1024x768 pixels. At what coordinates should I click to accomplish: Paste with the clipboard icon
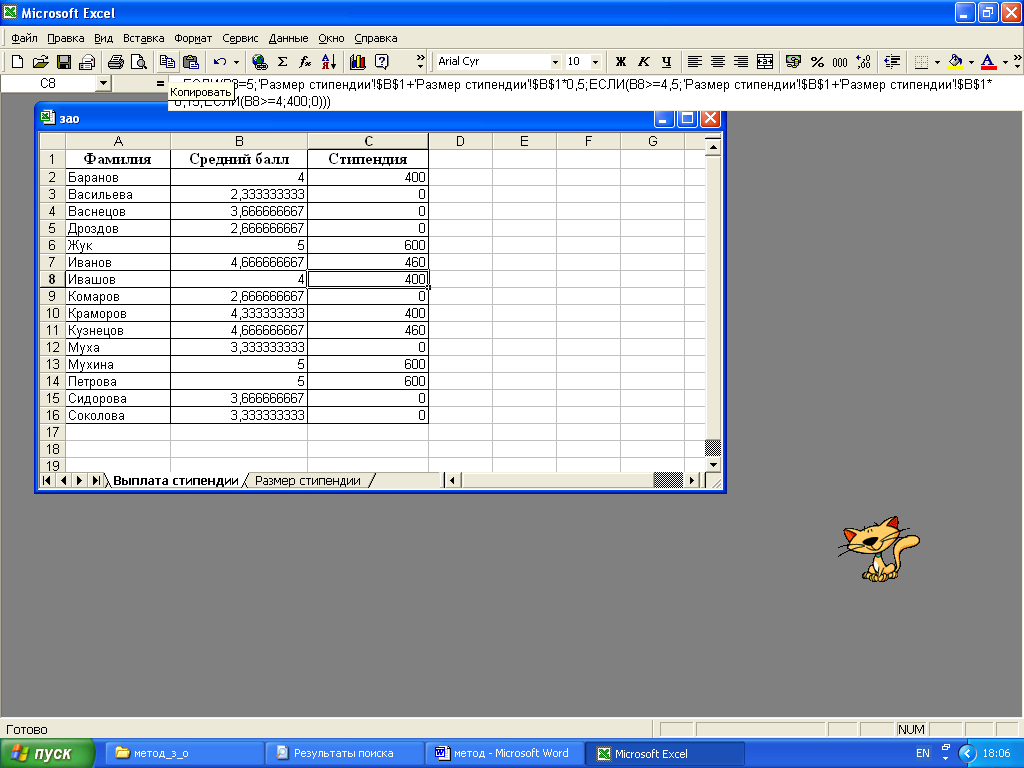point(190,61)
